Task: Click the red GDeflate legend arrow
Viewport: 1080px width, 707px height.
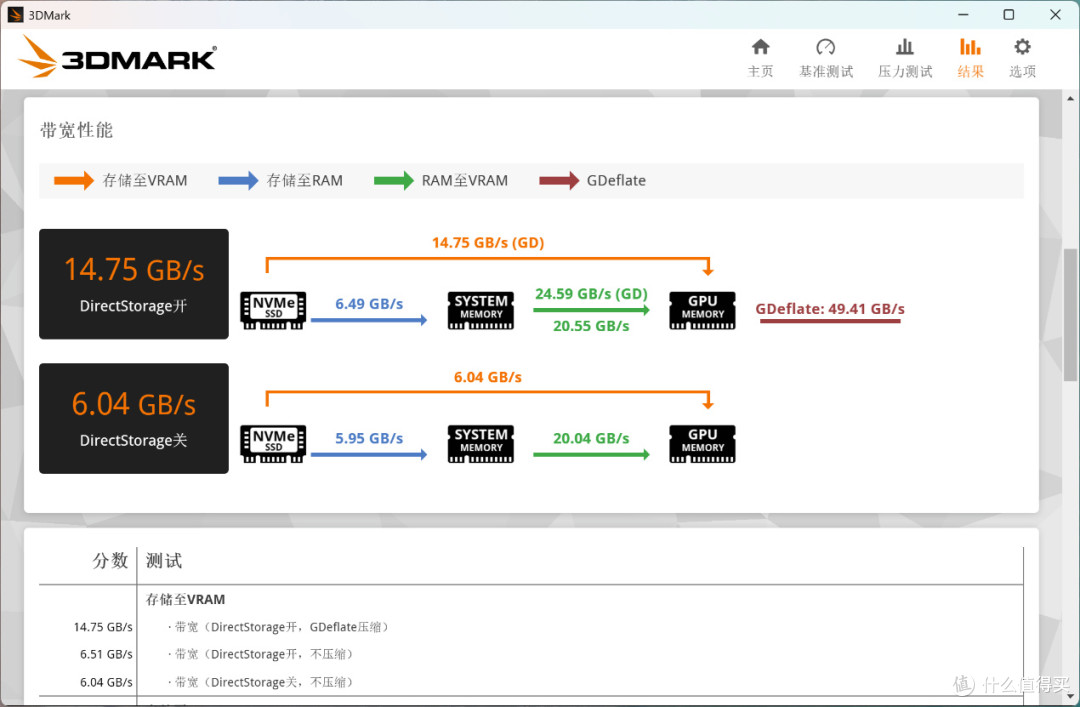Action: coord(559,181)
